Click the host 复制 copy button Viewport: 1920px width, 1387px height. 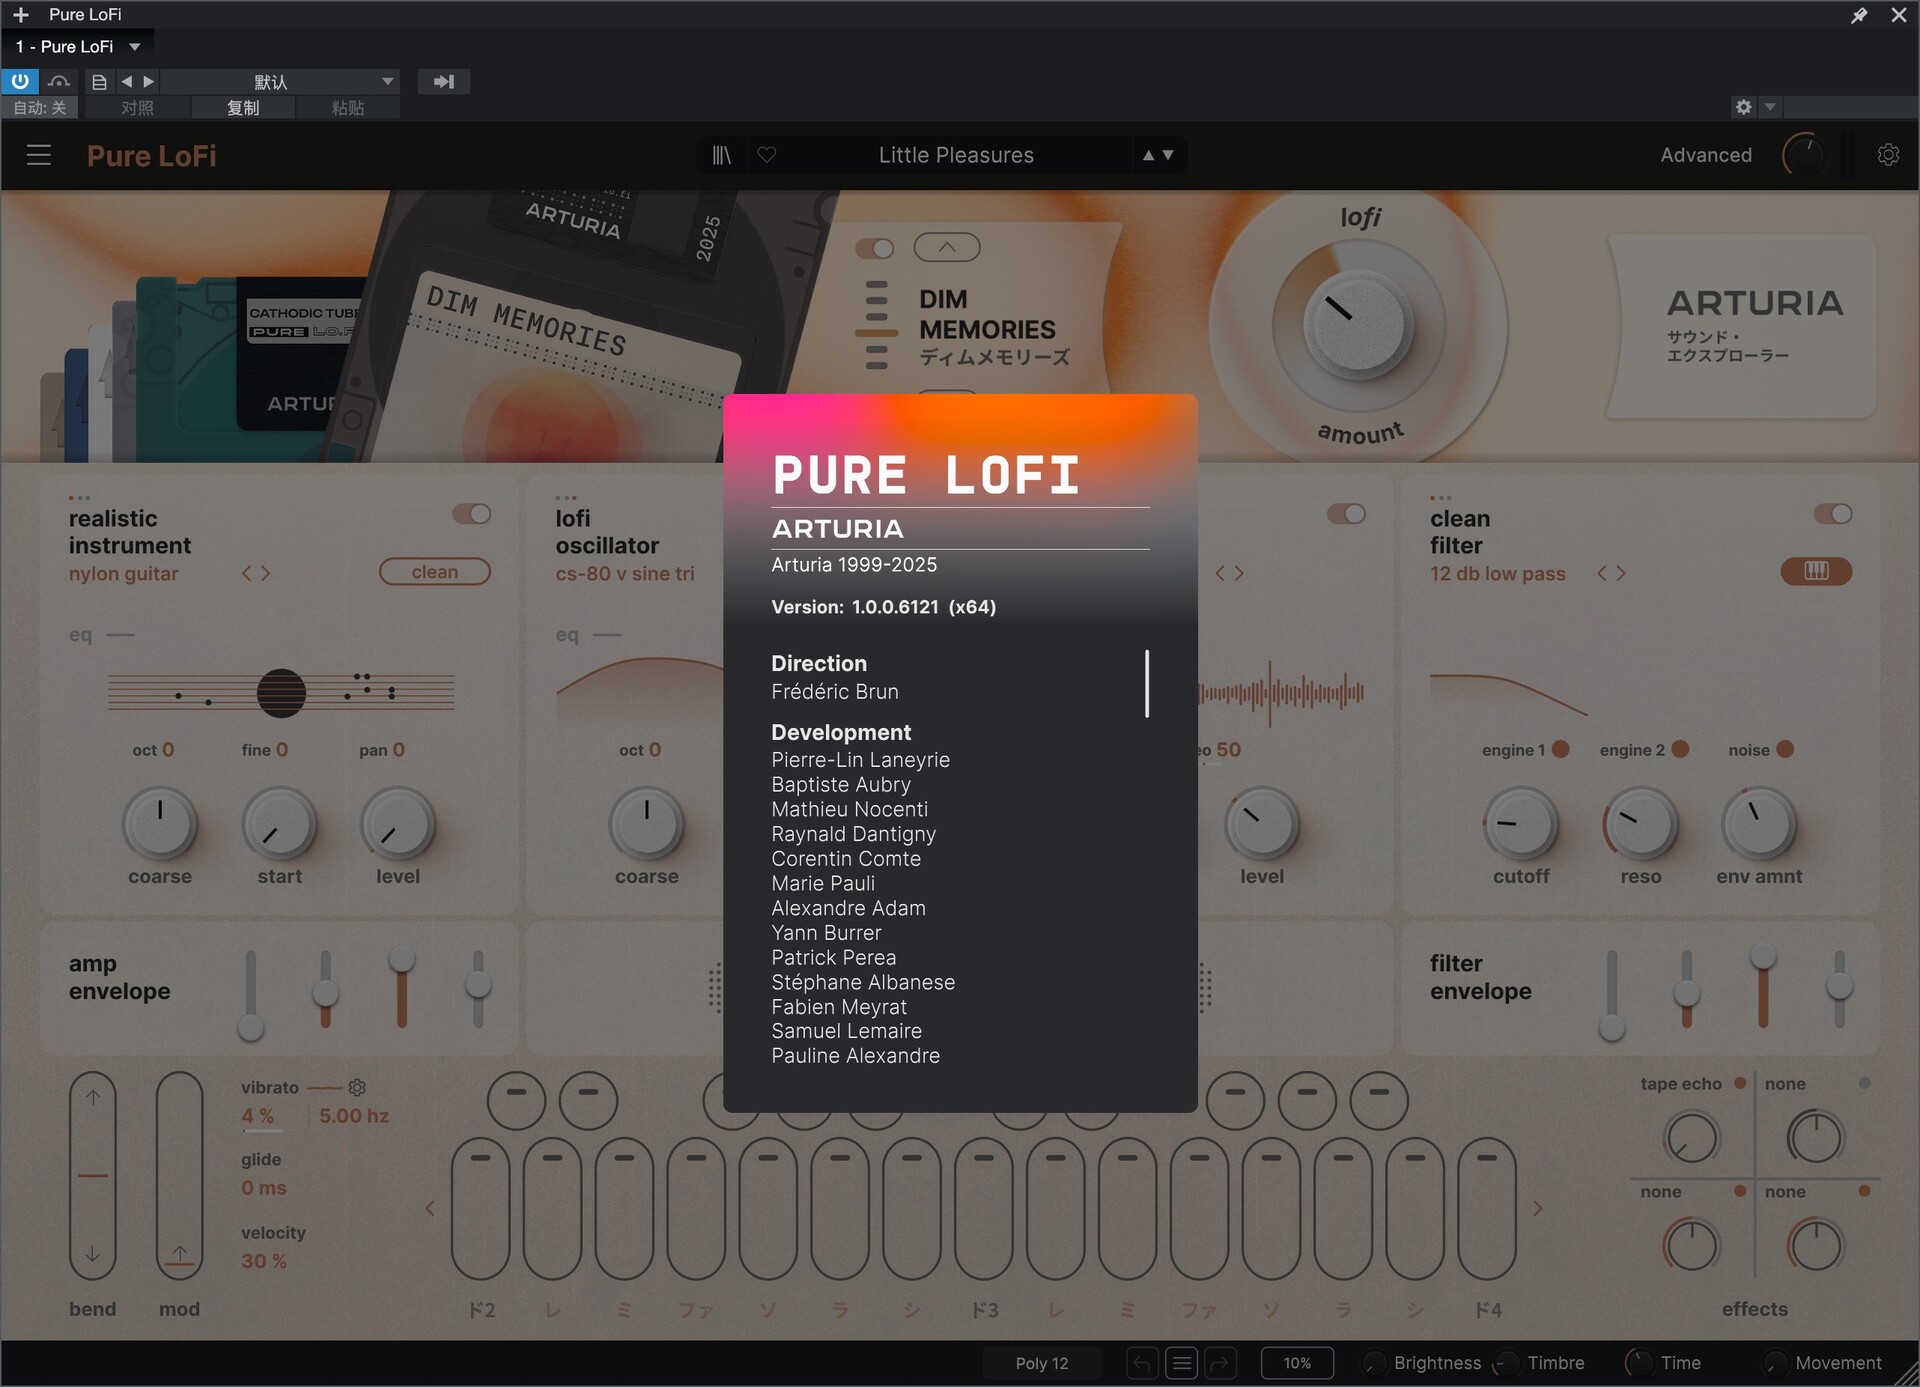pos(243,107)
